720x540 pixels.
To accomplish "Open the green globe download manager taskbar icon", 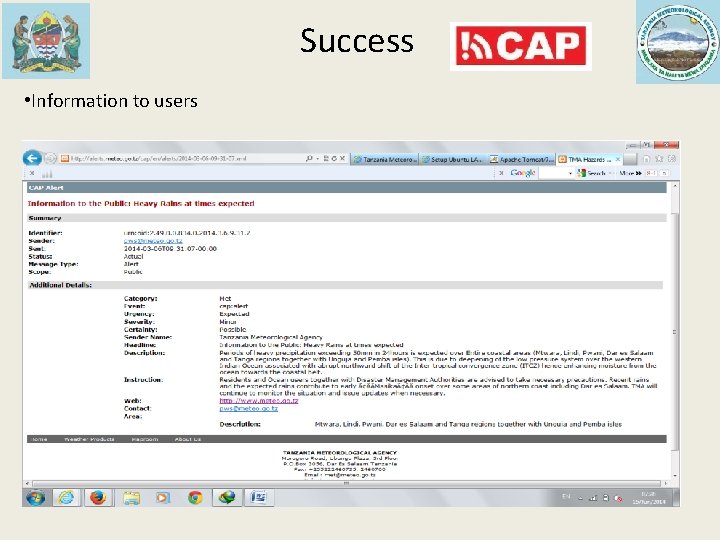I will pos(227,498).
